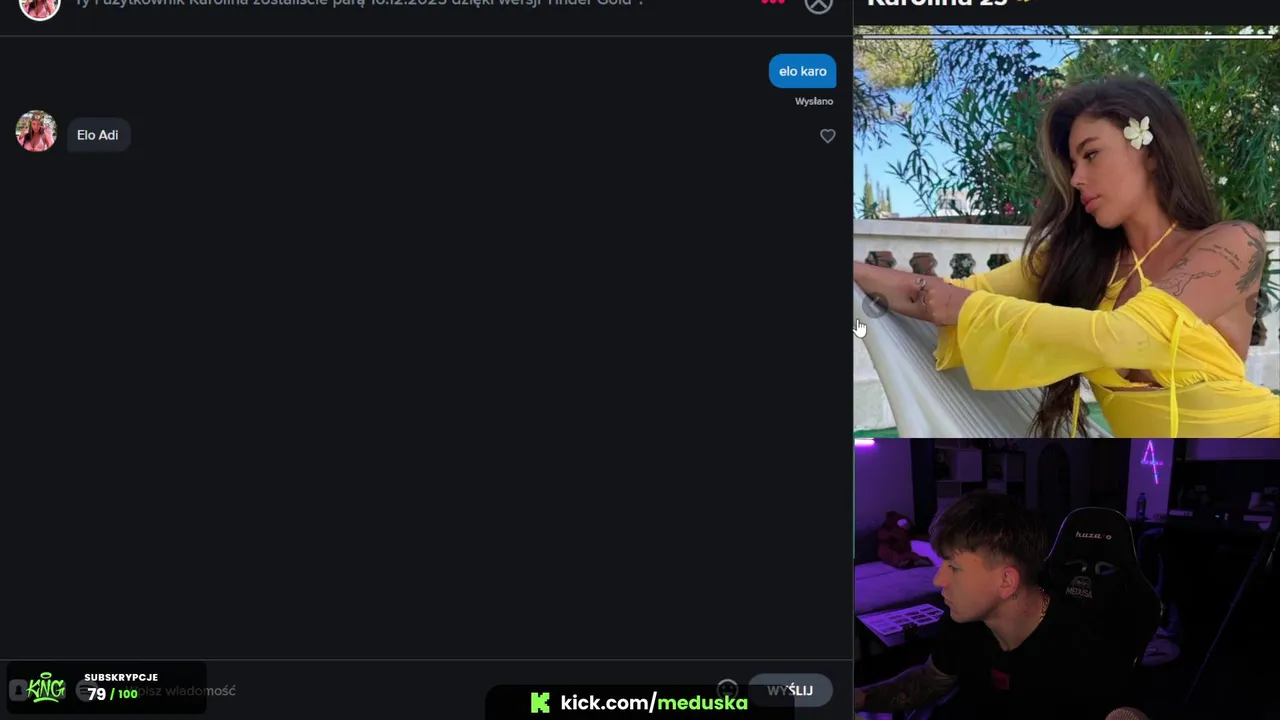Select the streamer webcam feed
The height and width of the screenshot is (720, 1280).
(x=1066, y=579)
